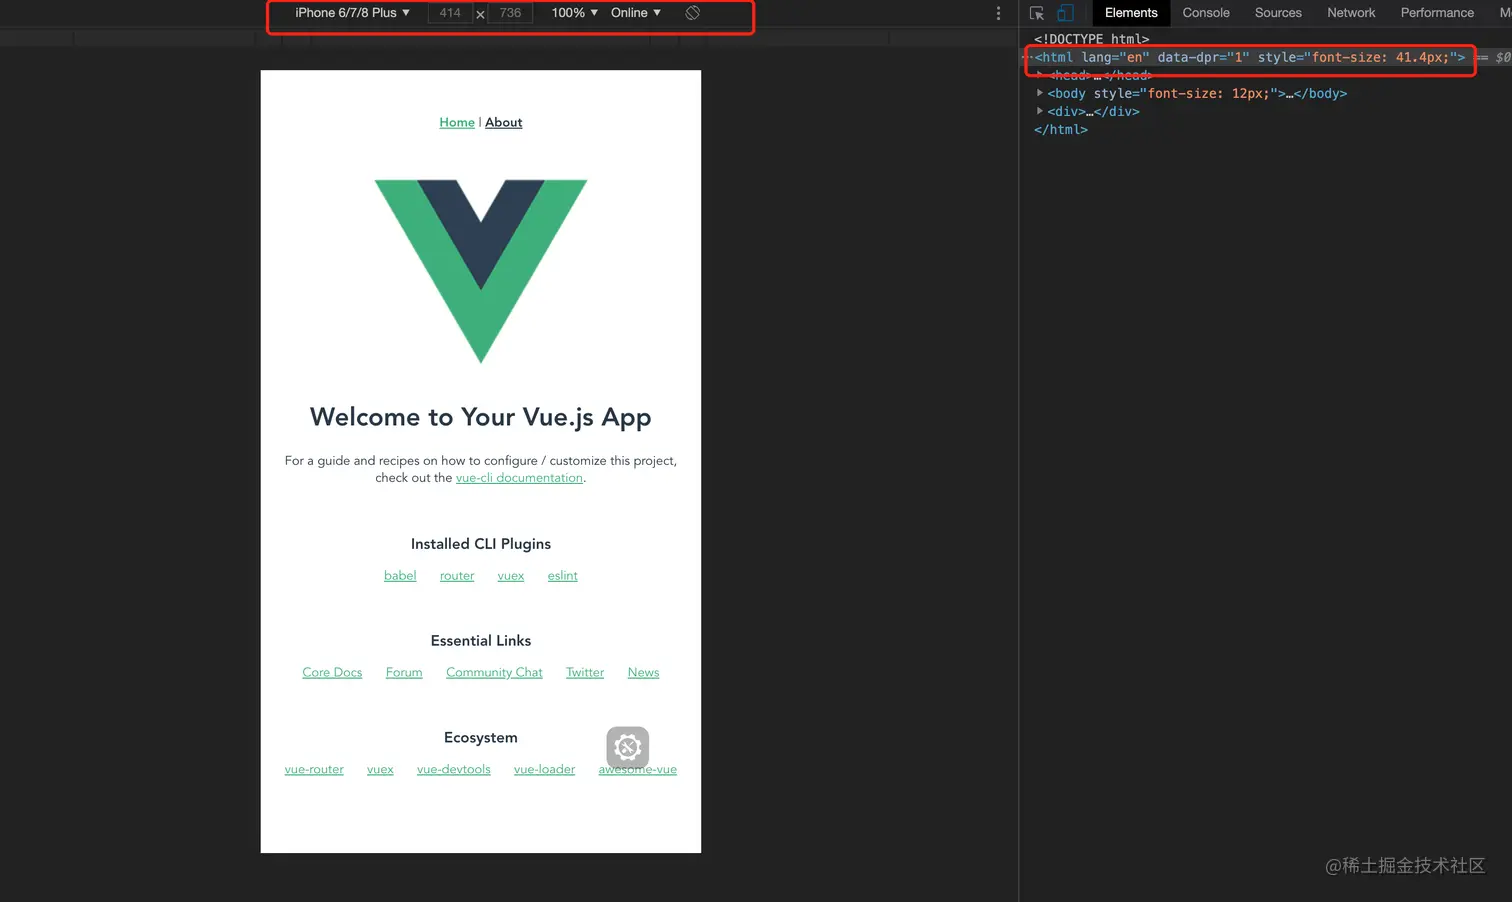Switch to the Network tab
This screenshot has width=1512, height=902.
1351,13
